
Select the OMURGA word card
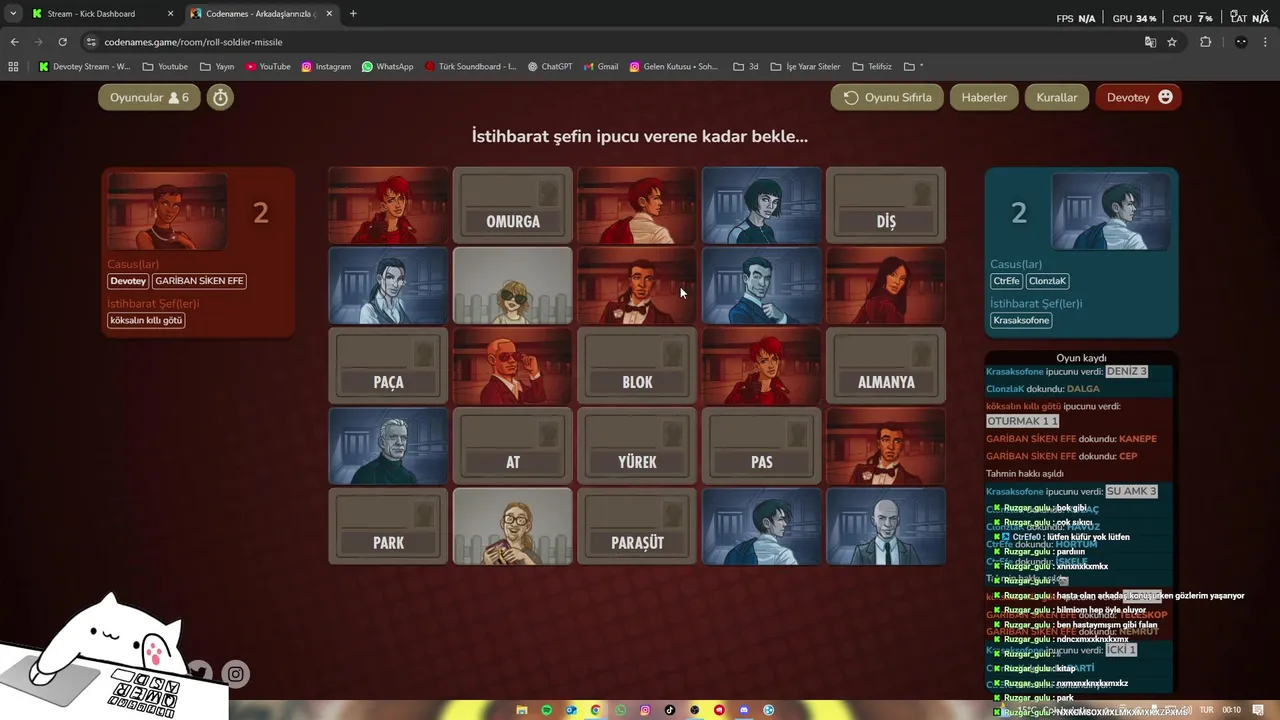[x=513, y=205]
